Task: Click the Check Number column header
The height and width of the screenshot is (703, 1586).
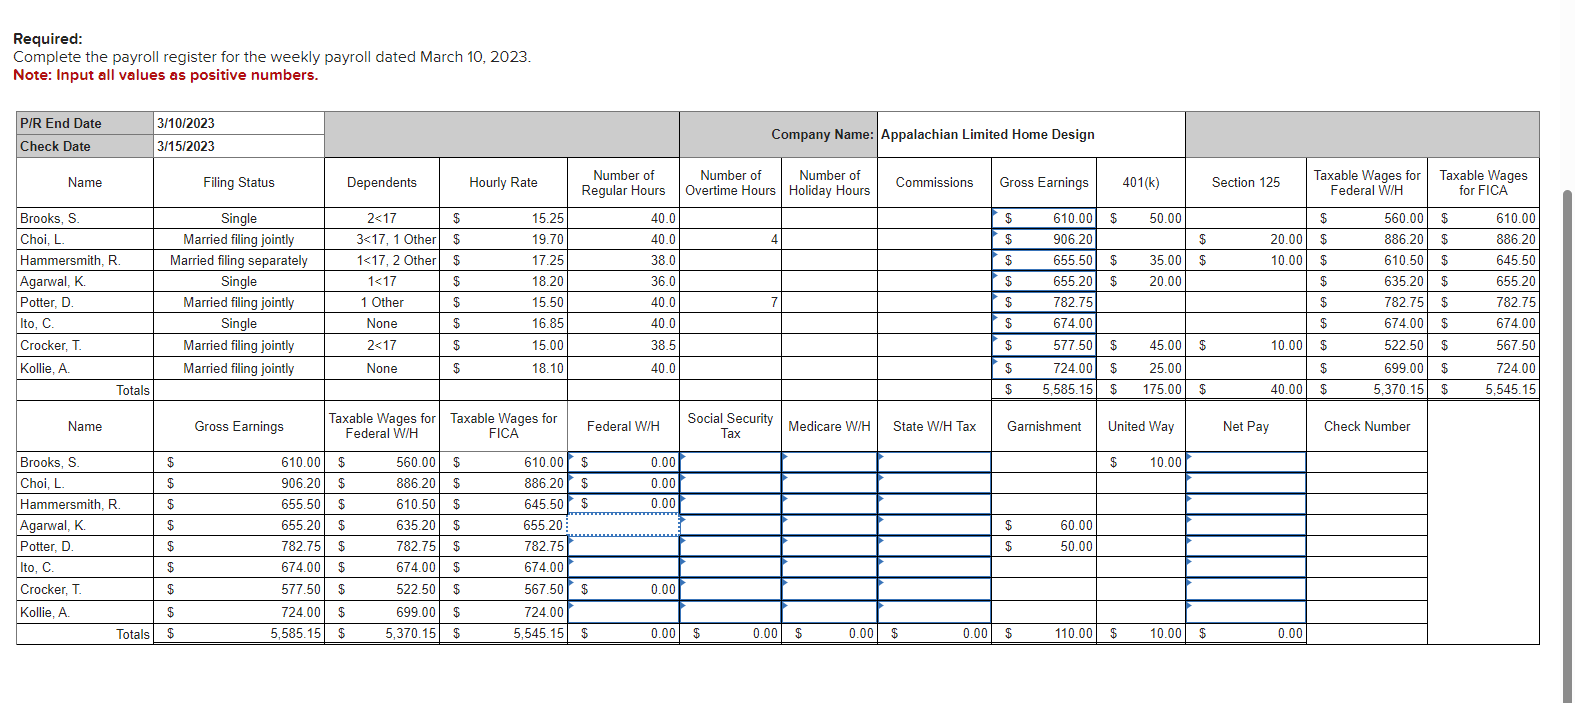Action: 1367,426
